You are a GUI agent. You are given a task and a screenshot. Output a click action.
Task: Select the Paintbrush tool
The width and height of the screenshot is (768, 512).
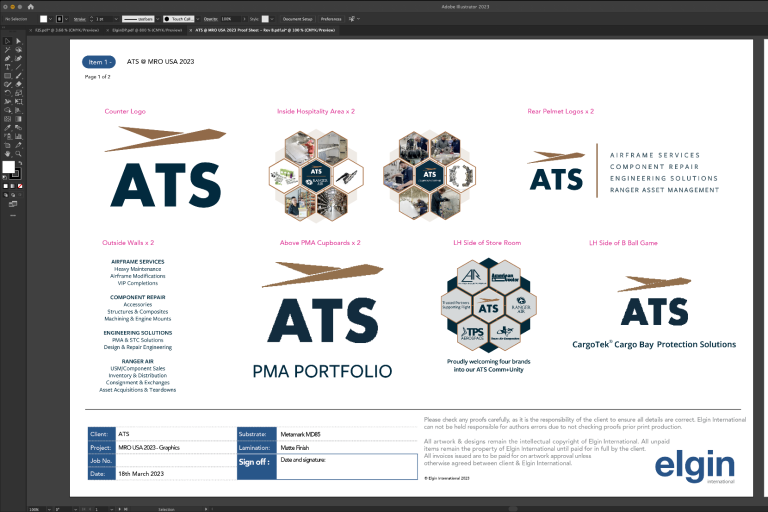pyautogui.click(x=18, y=75)
